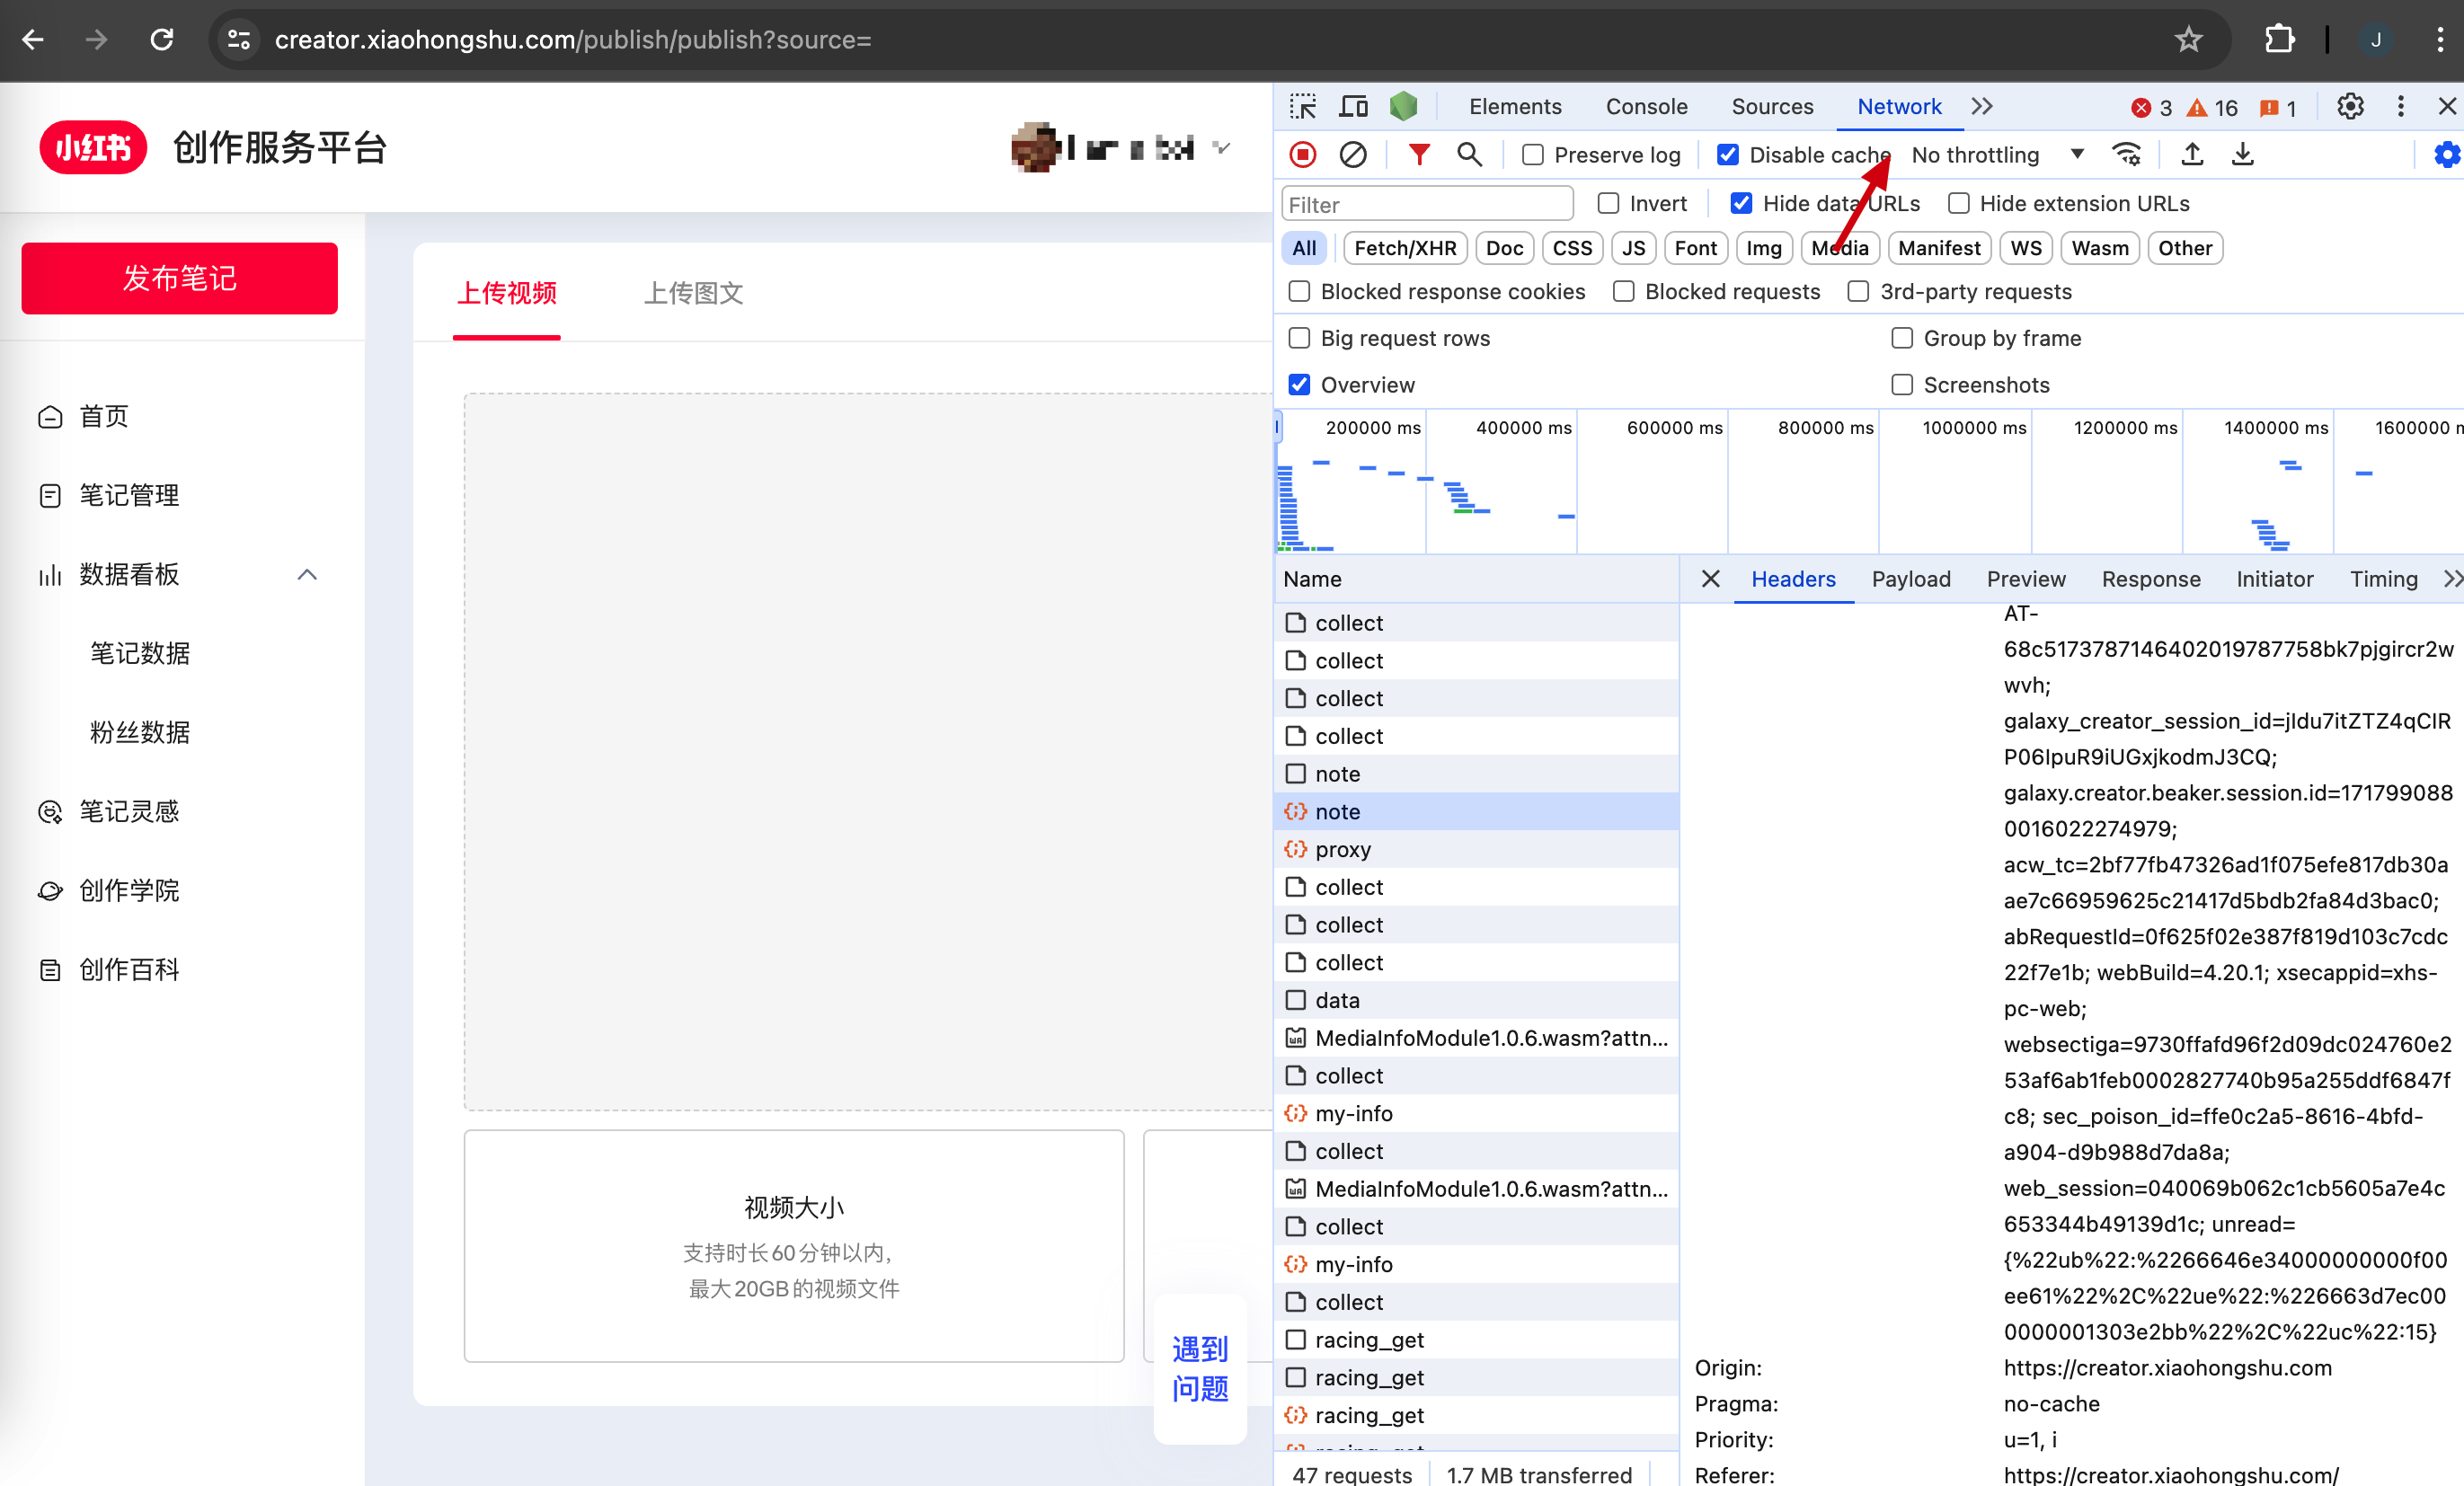This screenshot has width=2464, height=1486.
Task: Click the Media filter button
Action: coord(1838,248)
